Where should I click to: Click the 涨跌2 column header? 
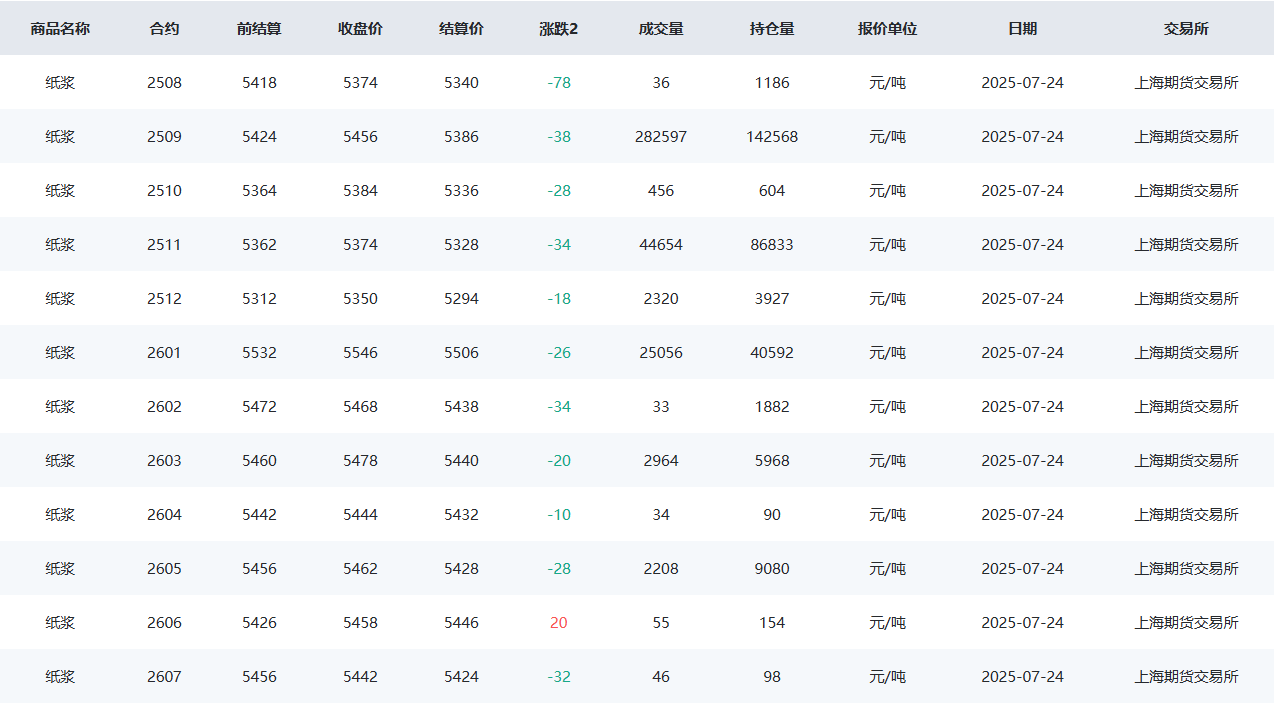[558, 29]
